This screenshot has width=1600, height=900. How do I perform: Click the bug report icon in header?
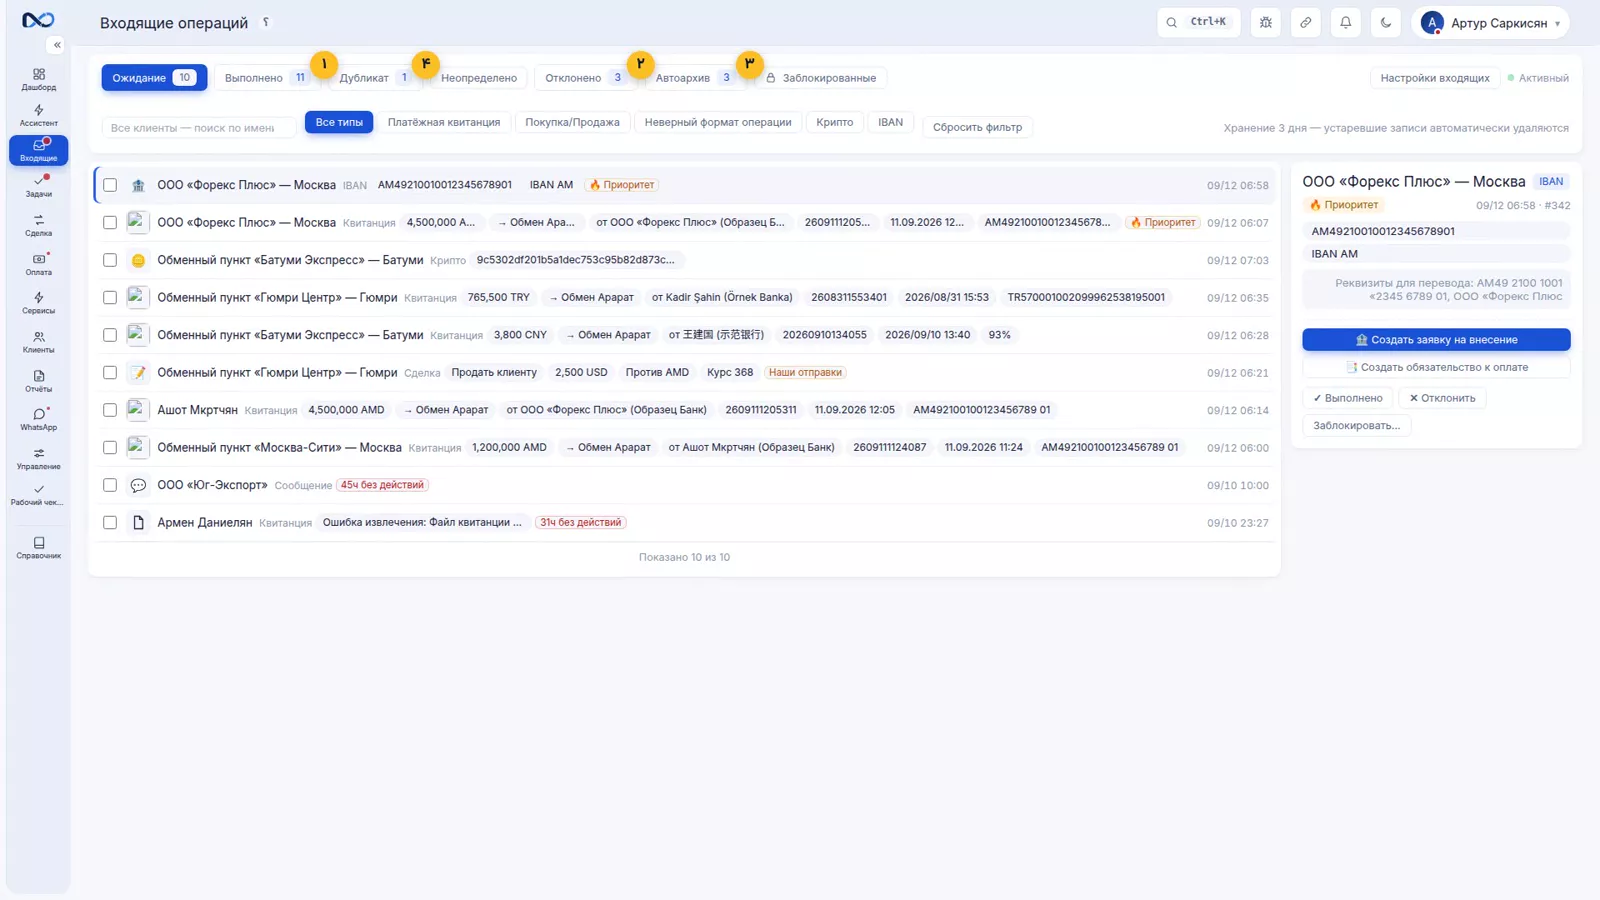[1266, 22]
